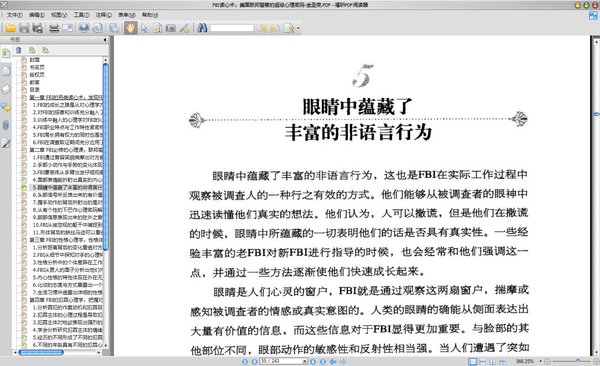Open the 第一章 chapter bookmark
The image size is (600, 366).
(66, 97)
